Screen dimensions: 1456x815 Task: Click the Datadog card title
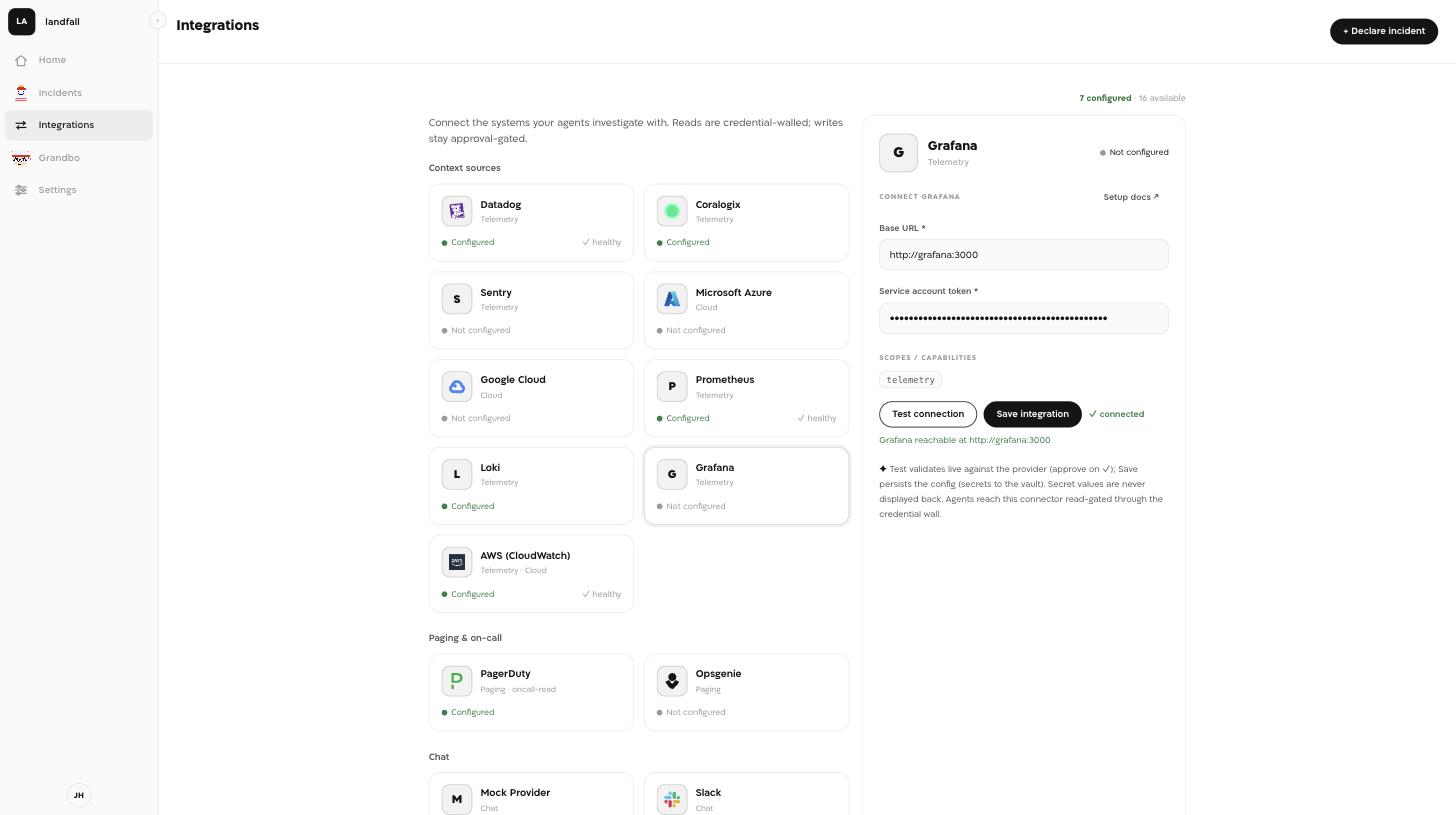(500, 205)
